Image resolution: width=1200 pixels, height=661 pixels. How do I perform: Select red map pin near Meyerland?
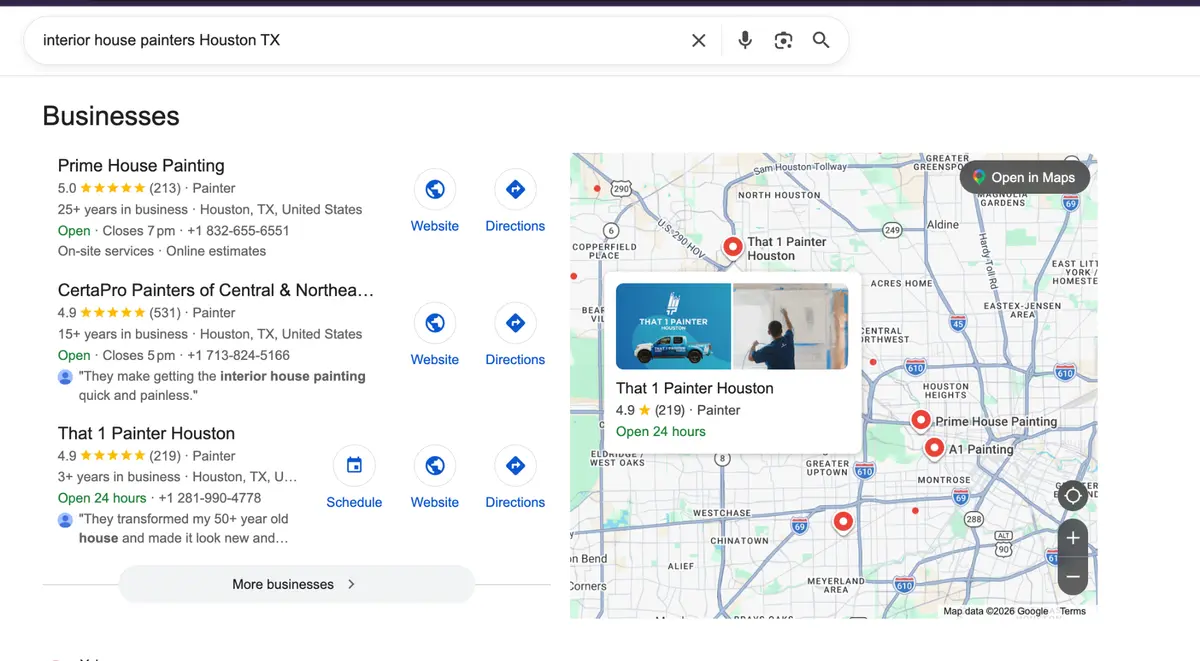(x=843, y=522)
